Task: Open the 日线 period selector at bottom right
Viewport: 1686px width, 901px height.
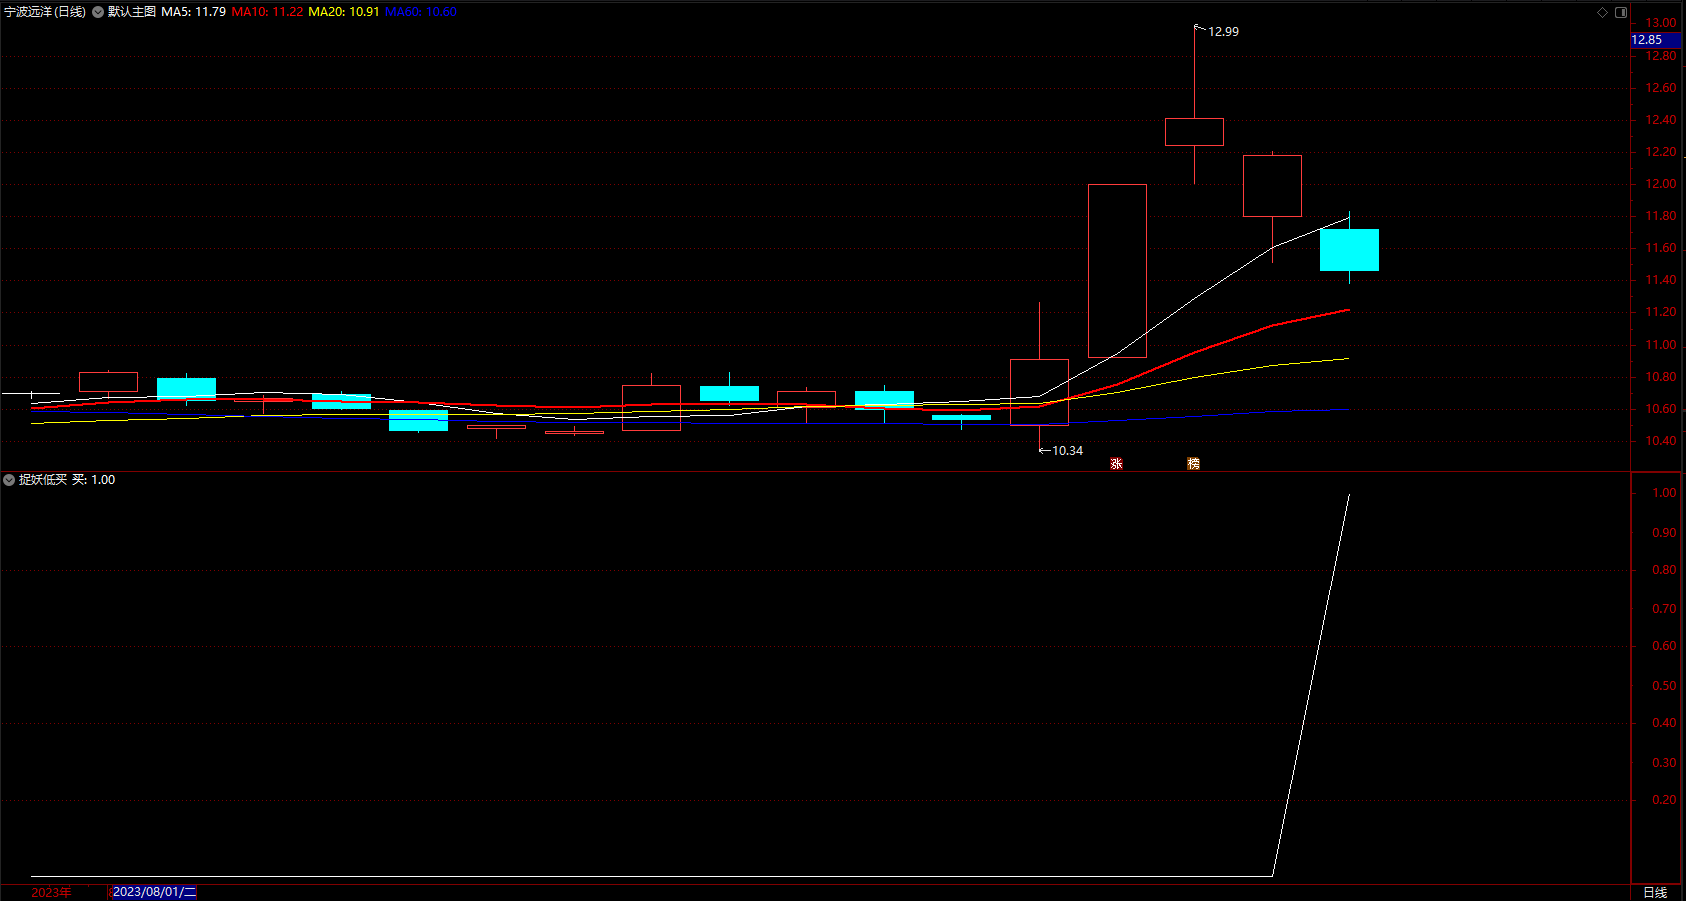Action: tap(1655, 892)
